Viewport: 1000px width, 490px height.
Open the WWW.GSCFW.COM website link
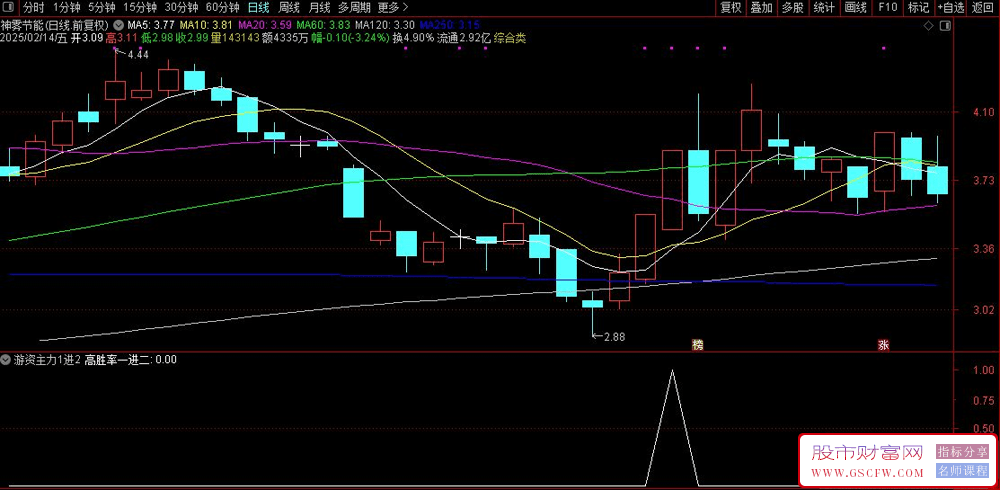(867, 473)
